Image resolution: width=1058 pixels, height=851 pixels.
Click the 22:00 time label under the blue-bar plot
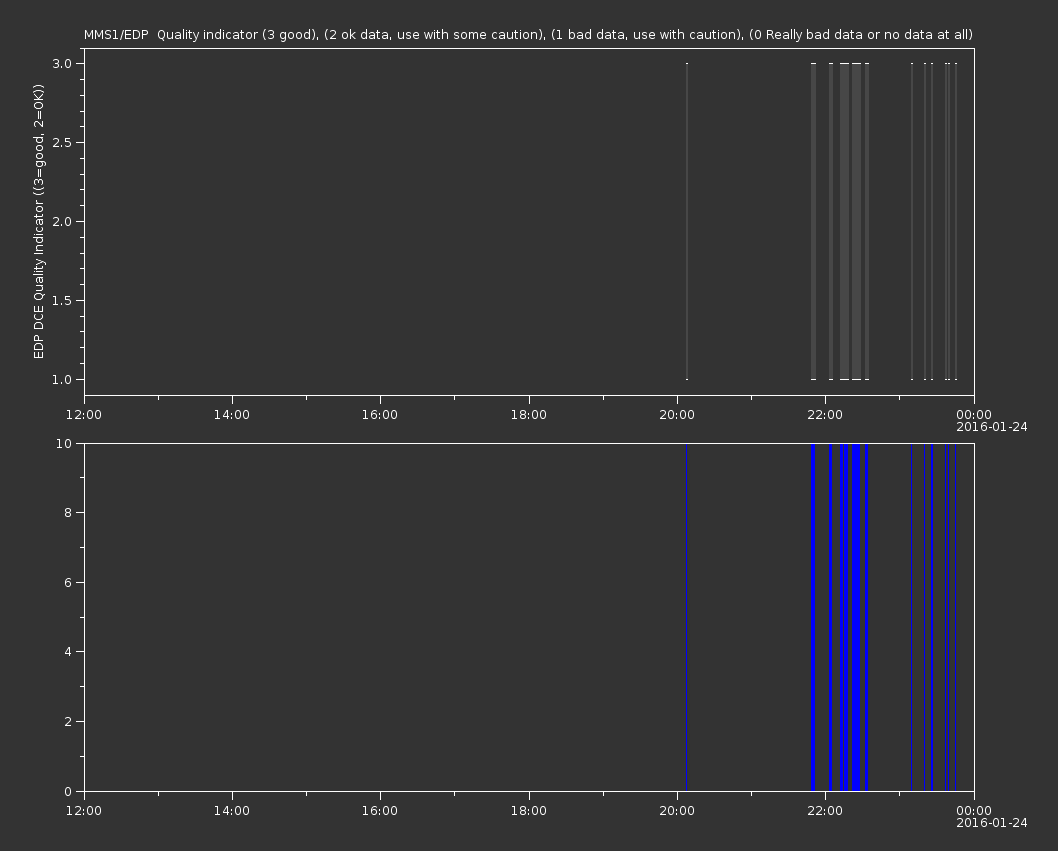[x=825, y=811]
